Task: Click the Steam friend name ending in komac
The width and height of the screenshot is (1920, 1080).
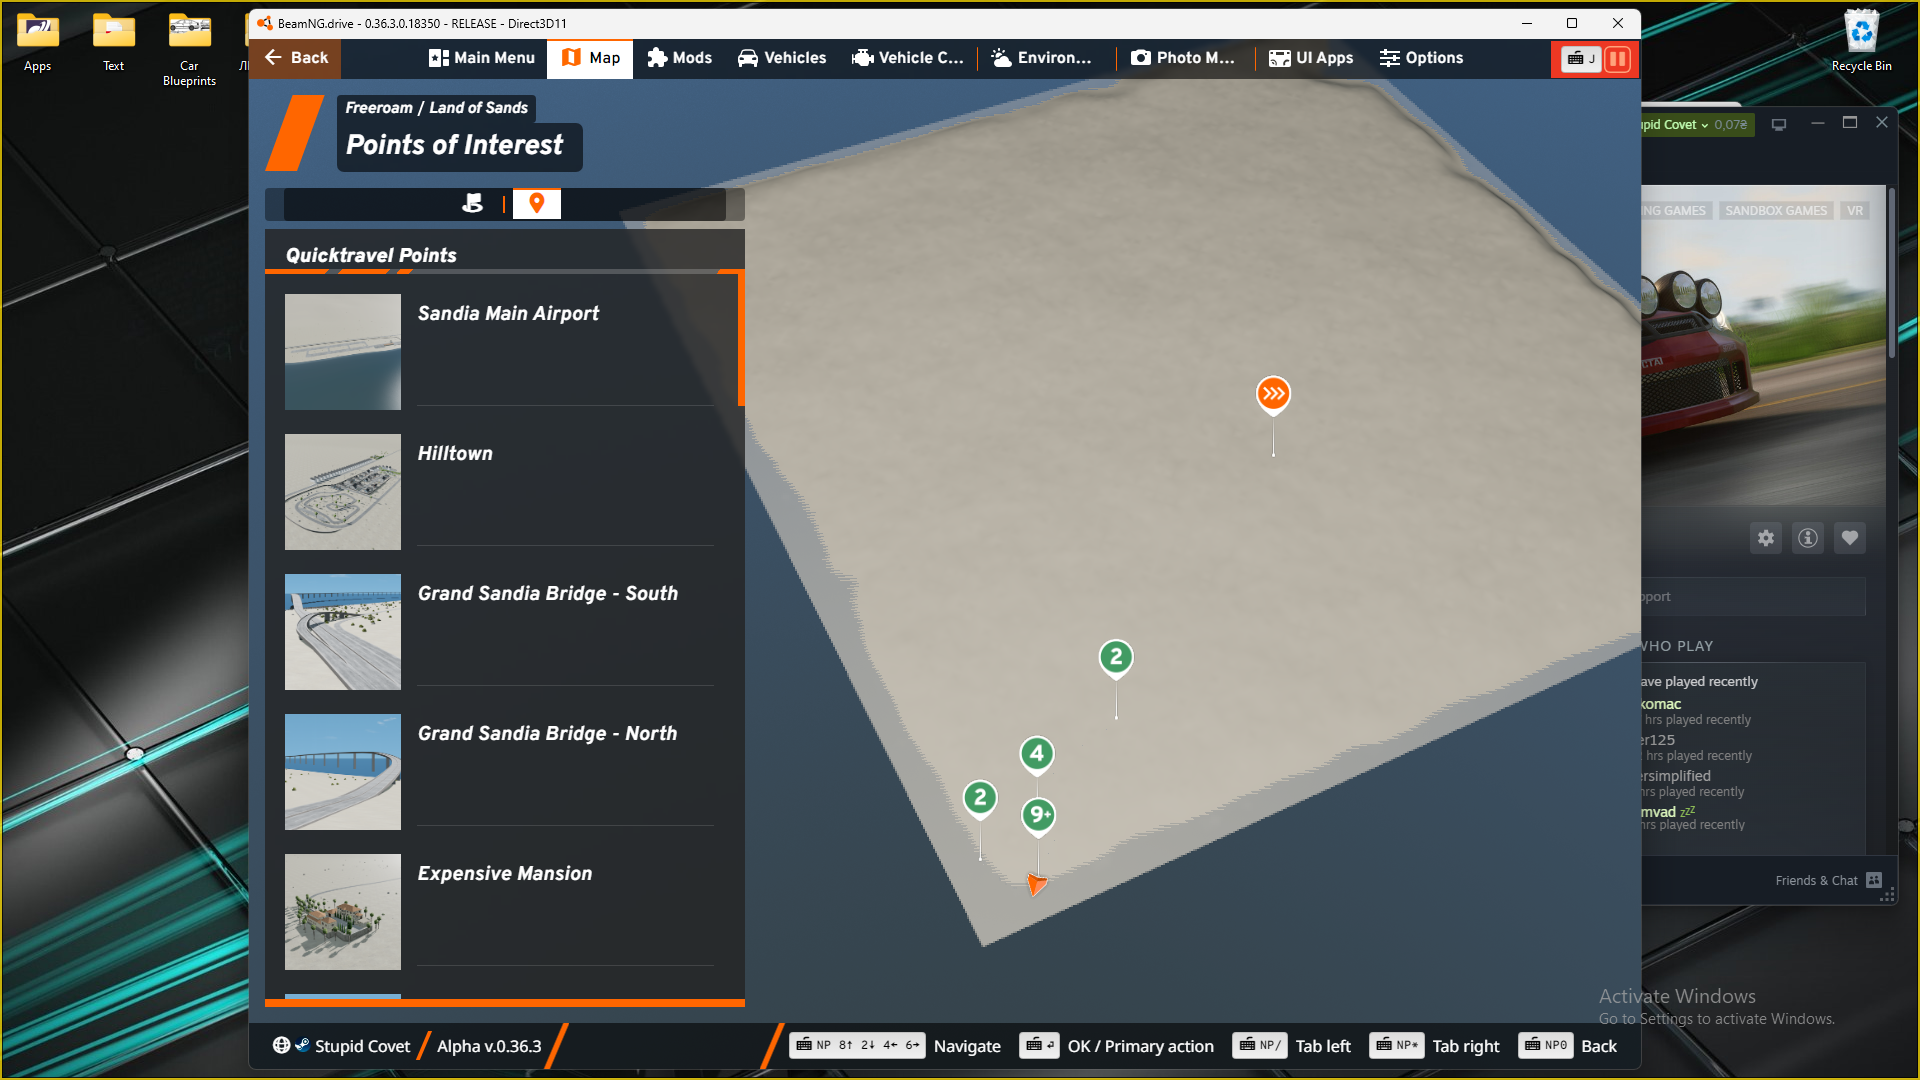Action: point(1661,704)
